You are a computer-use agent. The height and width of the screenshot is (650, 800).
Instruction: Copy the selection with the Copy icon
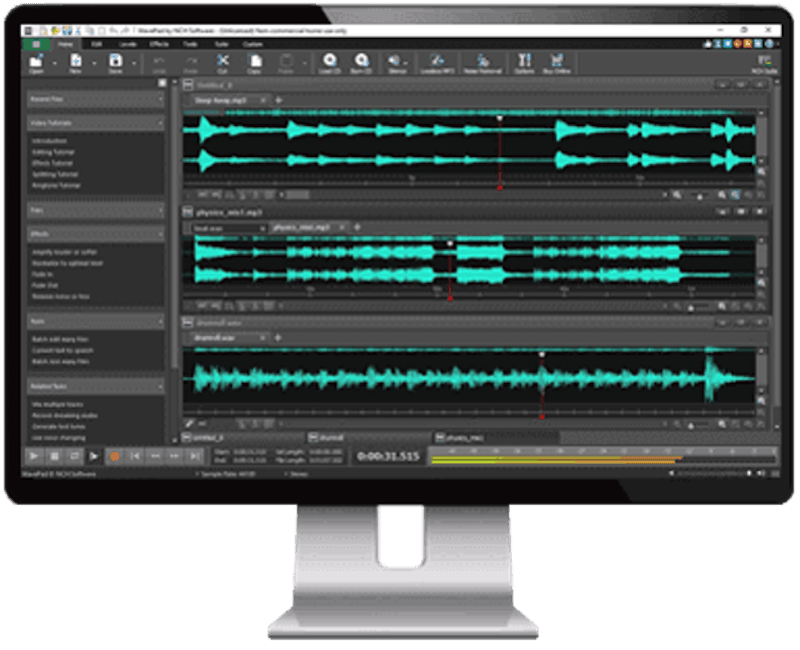tap(254, 63)
